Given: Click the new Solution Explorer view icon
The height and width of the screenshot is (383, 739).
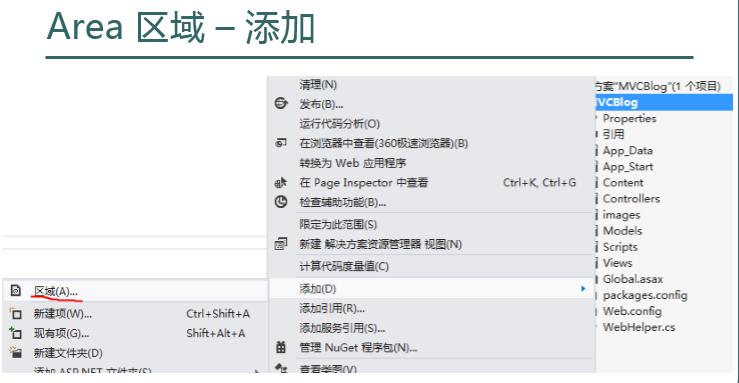Looking at the screenshot, I should [281, 244].
